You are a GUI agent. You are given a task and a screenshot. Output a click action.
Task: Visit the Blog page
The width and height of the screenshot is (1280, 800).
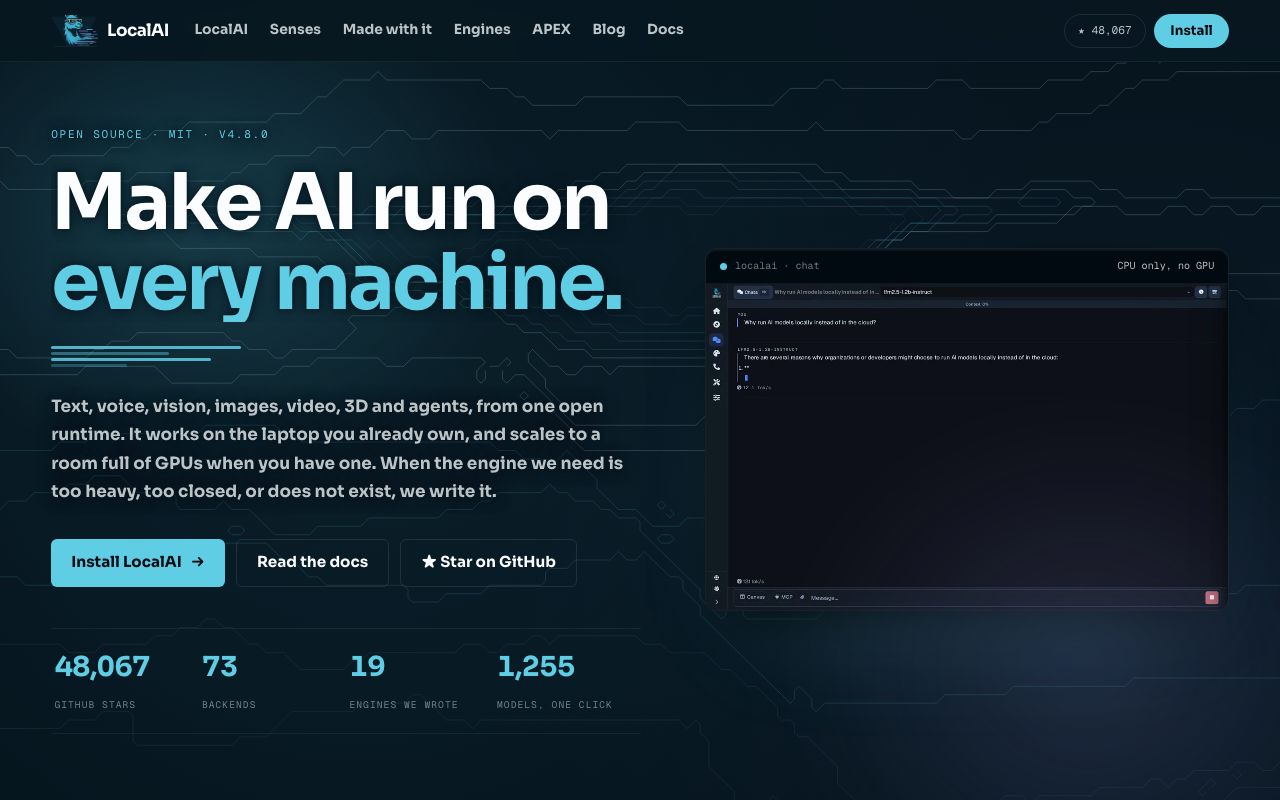[609, 30]
